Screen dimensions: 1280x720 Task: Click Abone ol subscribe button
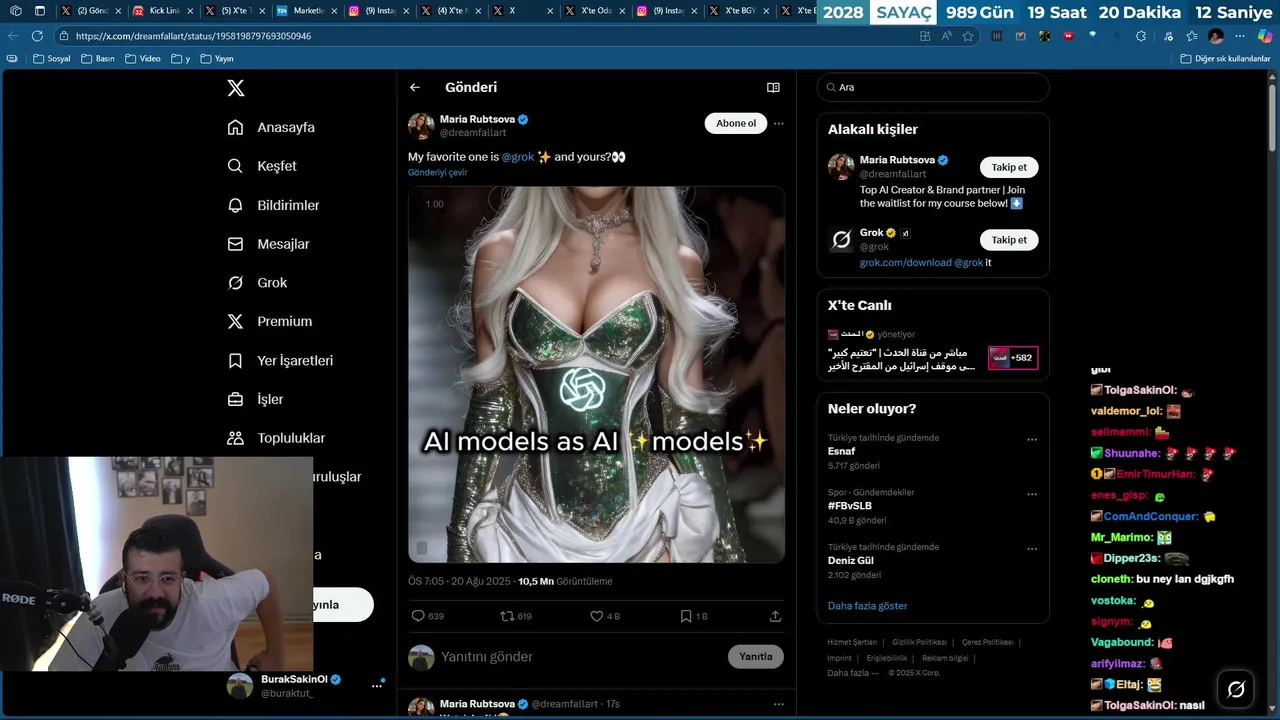tap(736, 123)
